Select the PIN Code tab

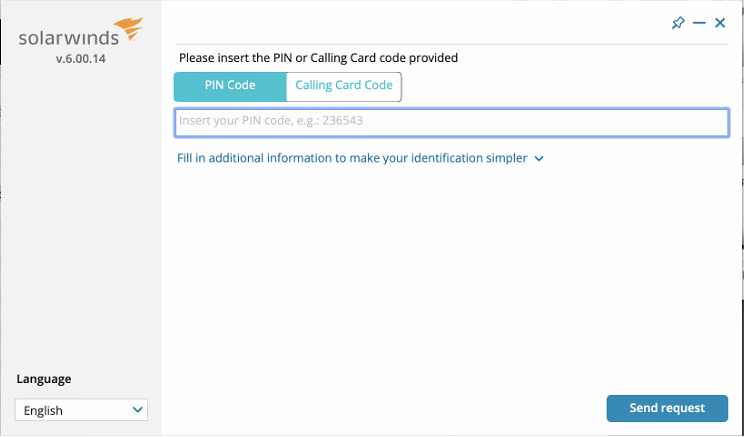coord(230,86)
